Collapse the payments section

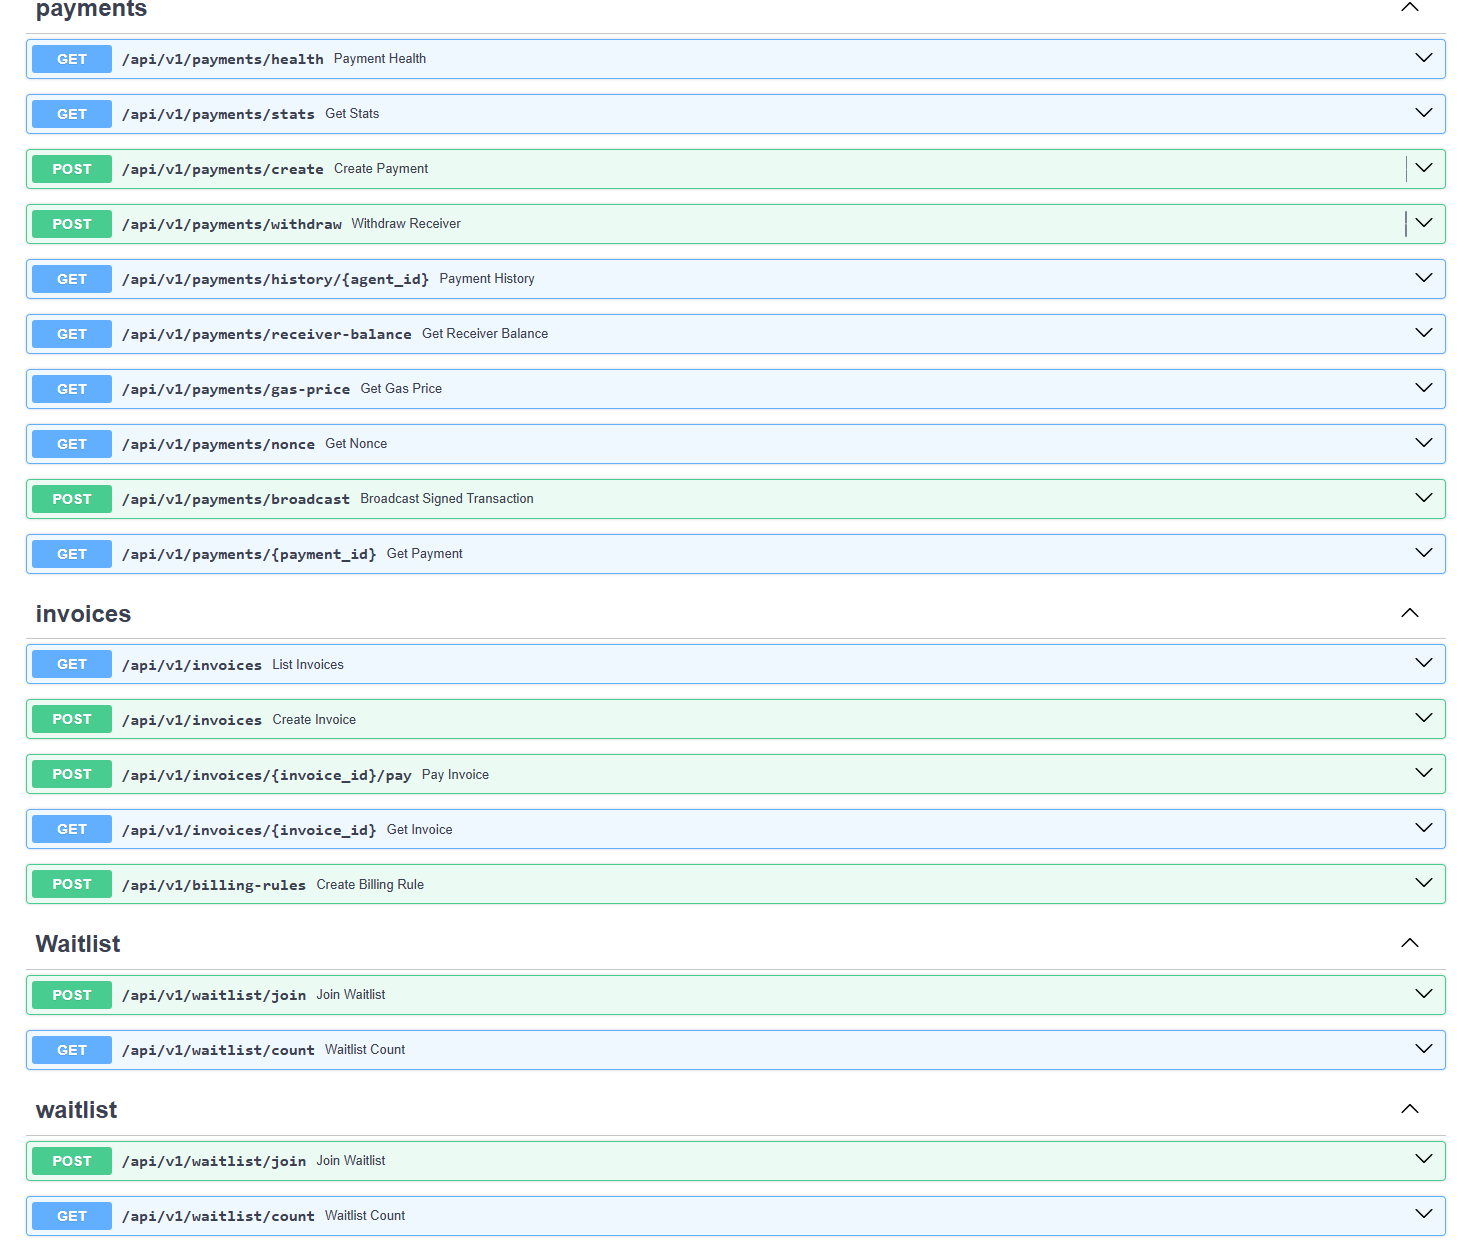1409,8
